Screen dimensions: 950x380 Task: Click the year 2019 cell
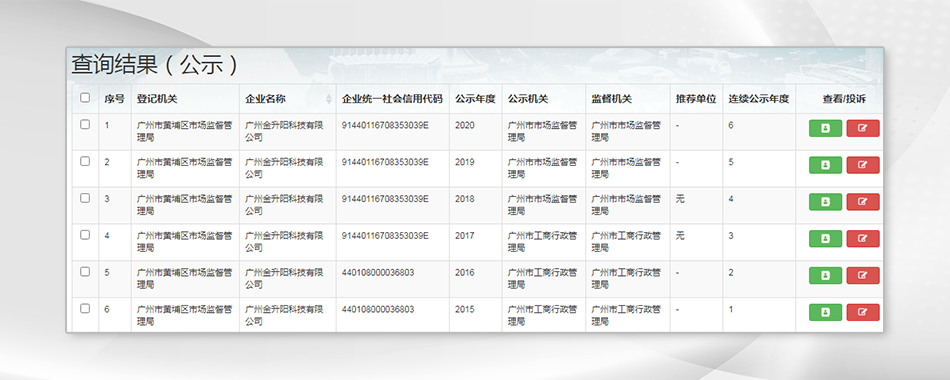tap(465, 162)
